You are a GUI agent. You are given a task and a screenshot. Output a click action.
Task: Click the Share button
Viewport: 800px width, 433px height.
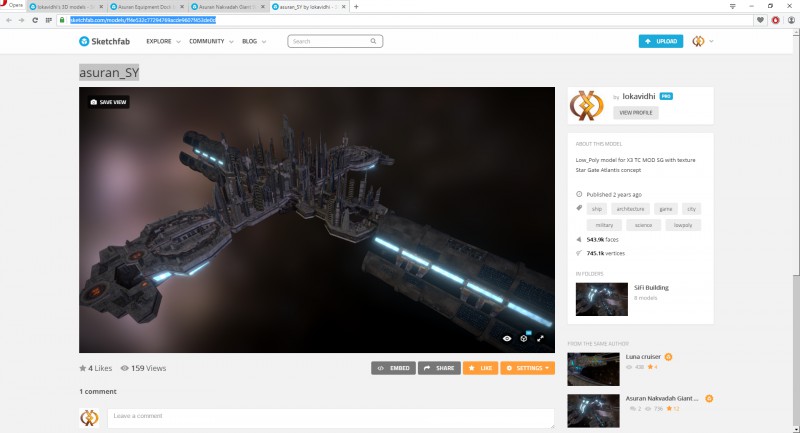point(439,368)
